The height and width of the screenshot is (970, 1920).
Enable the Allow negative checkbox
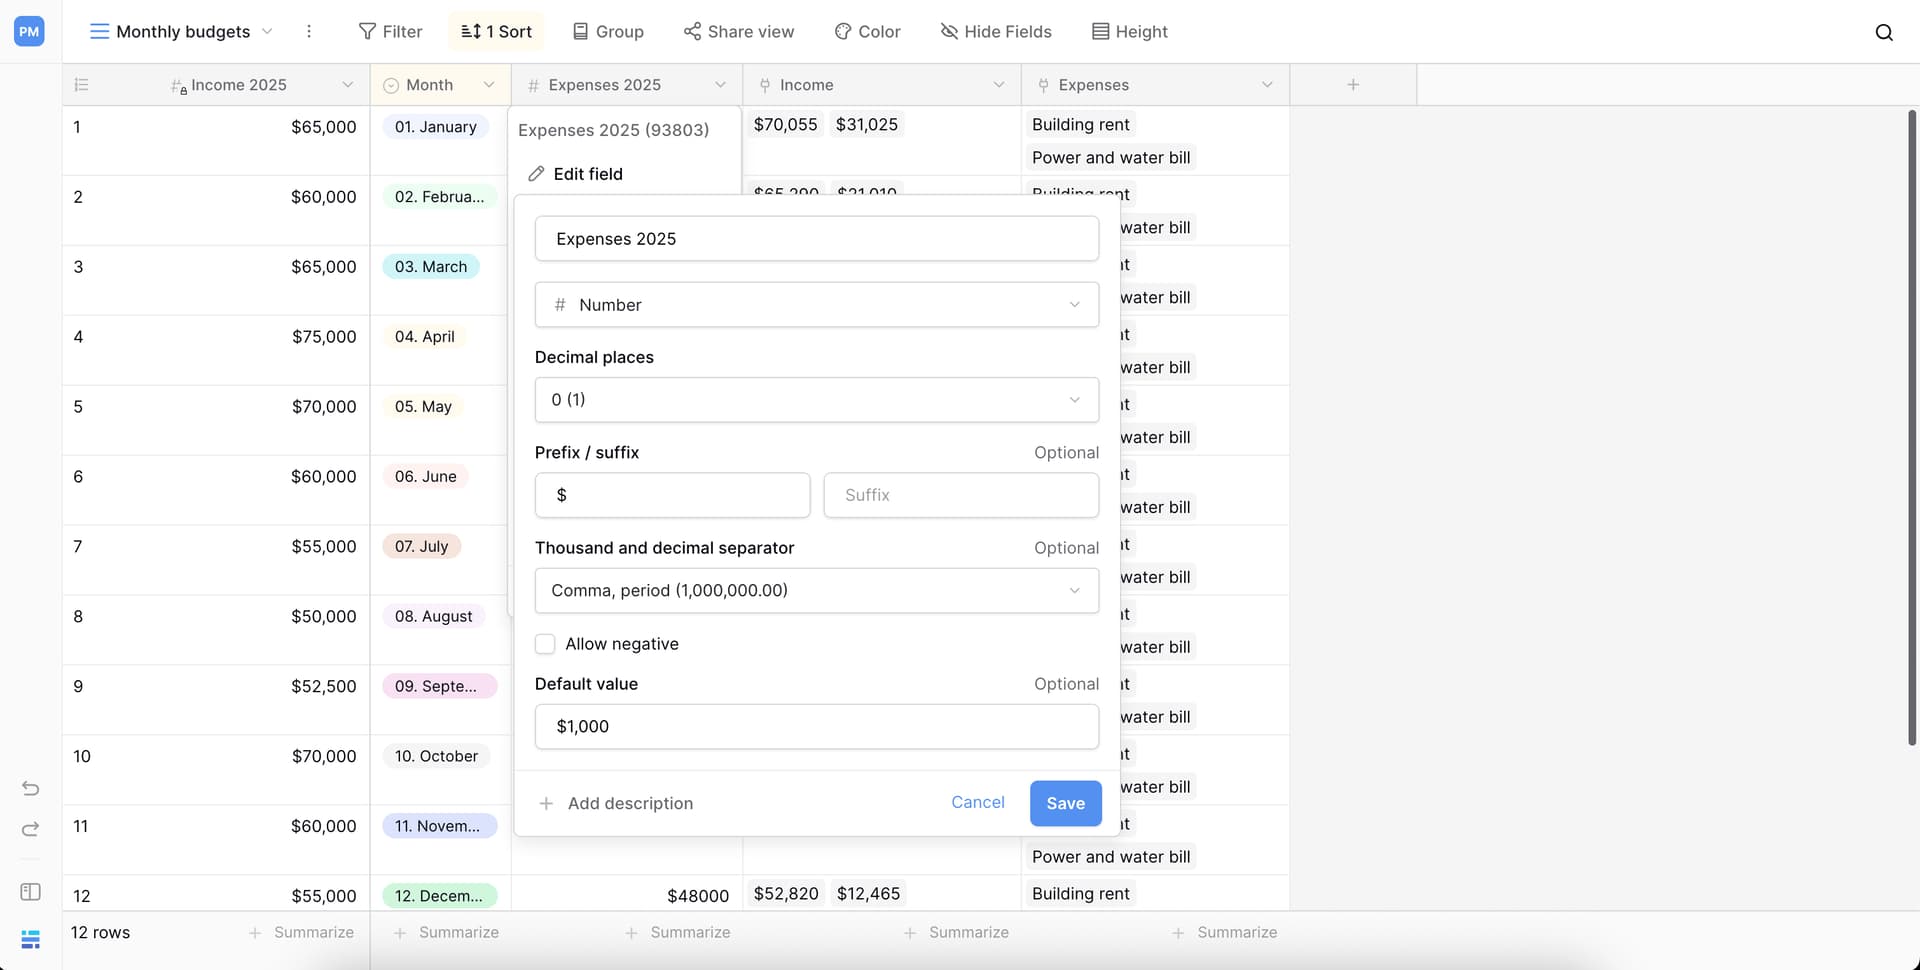click(545, 644)
